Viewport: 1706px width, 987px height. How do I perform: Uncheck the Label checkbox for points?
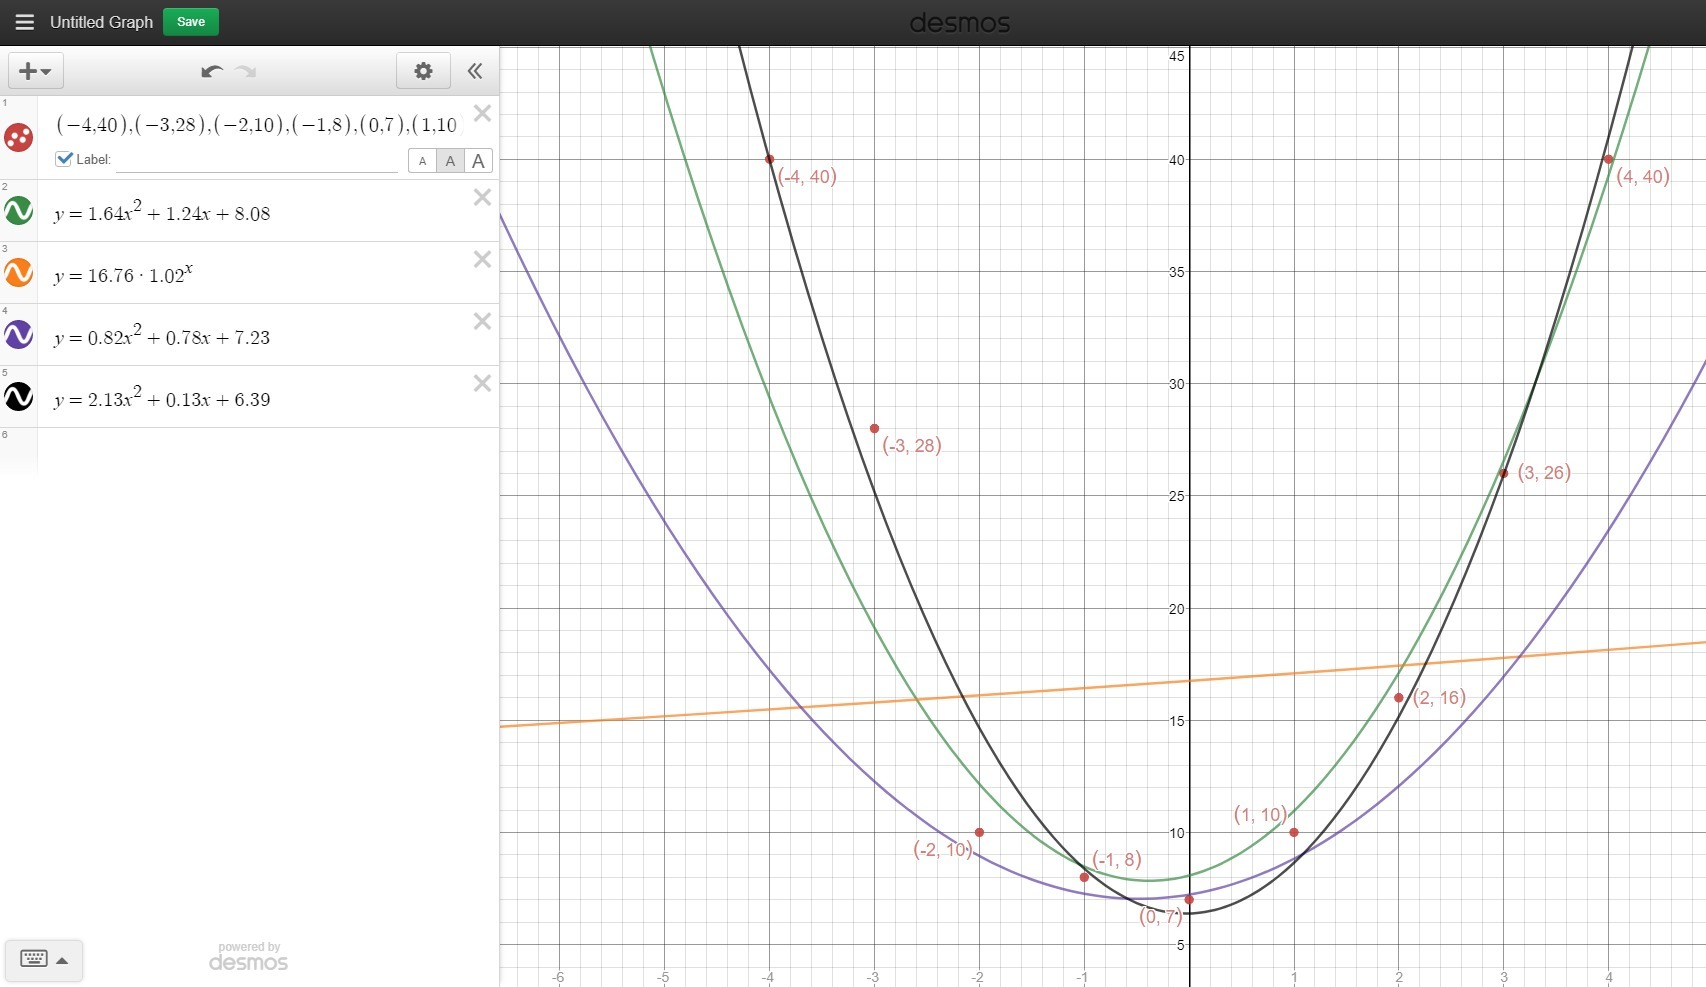(65, 159)
